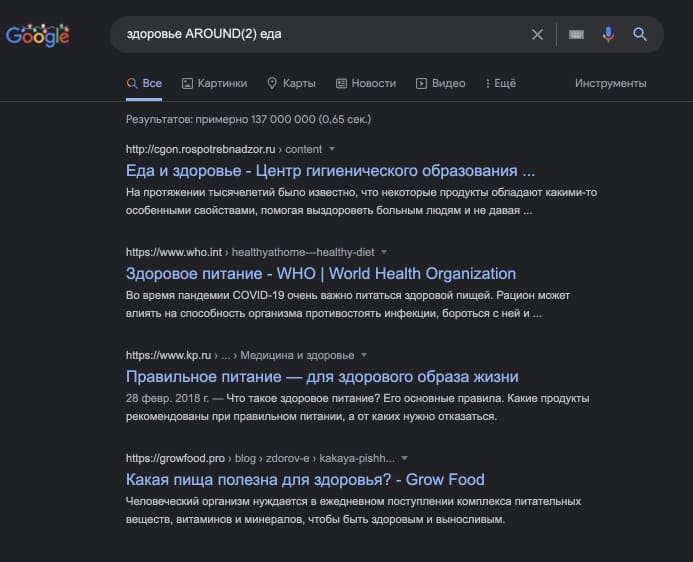Open Какая пища полезна Grow Food link
The width and height of the screenshot is (693, 562).
(305, 480)
